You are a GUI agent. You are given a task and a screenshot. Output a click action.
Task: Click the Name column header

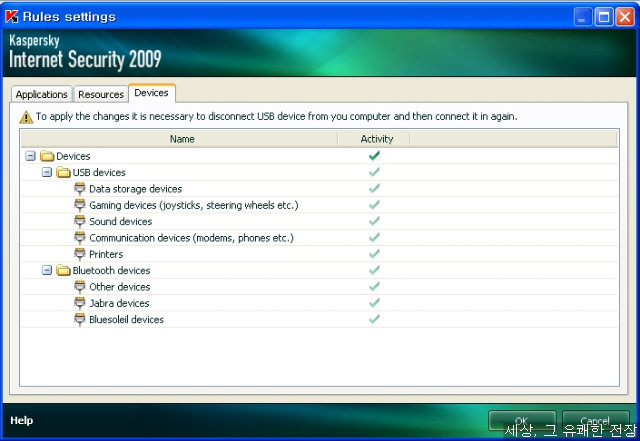pyautogui.click(x=180, y=139)
